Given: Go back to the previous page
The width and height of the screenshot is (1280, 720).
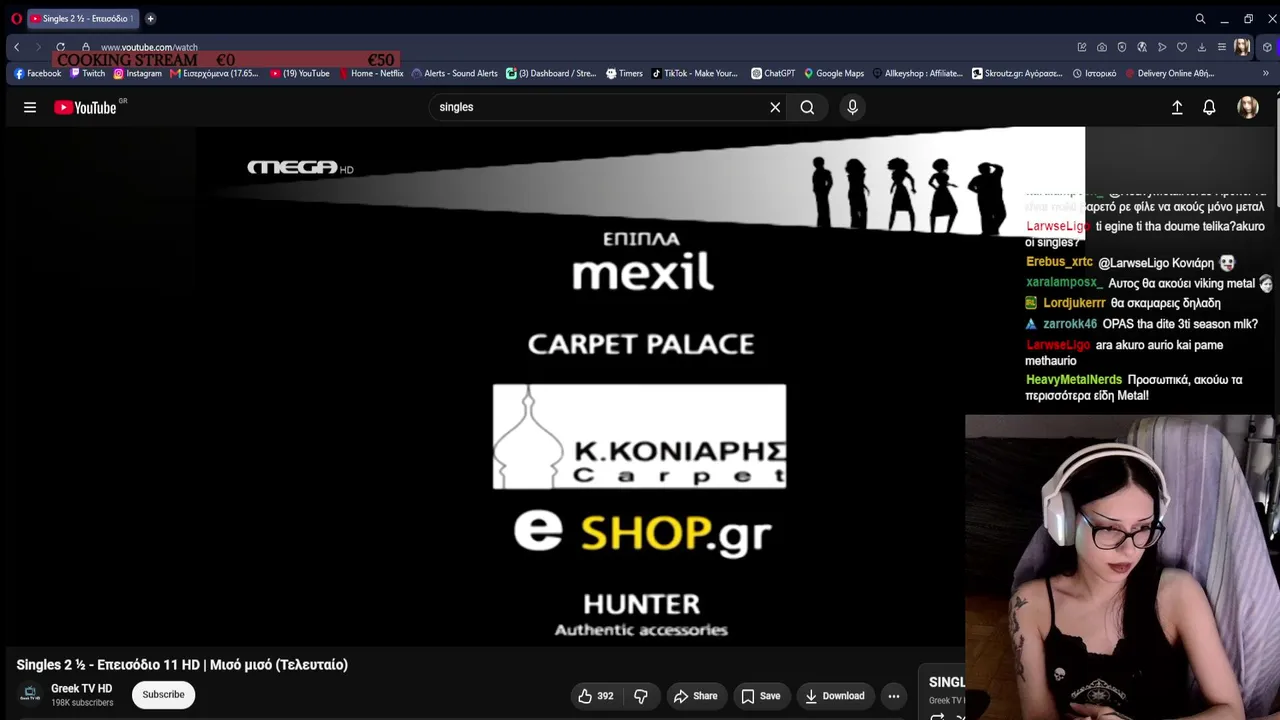Looking at the screenshot, I should pos(16,47).
